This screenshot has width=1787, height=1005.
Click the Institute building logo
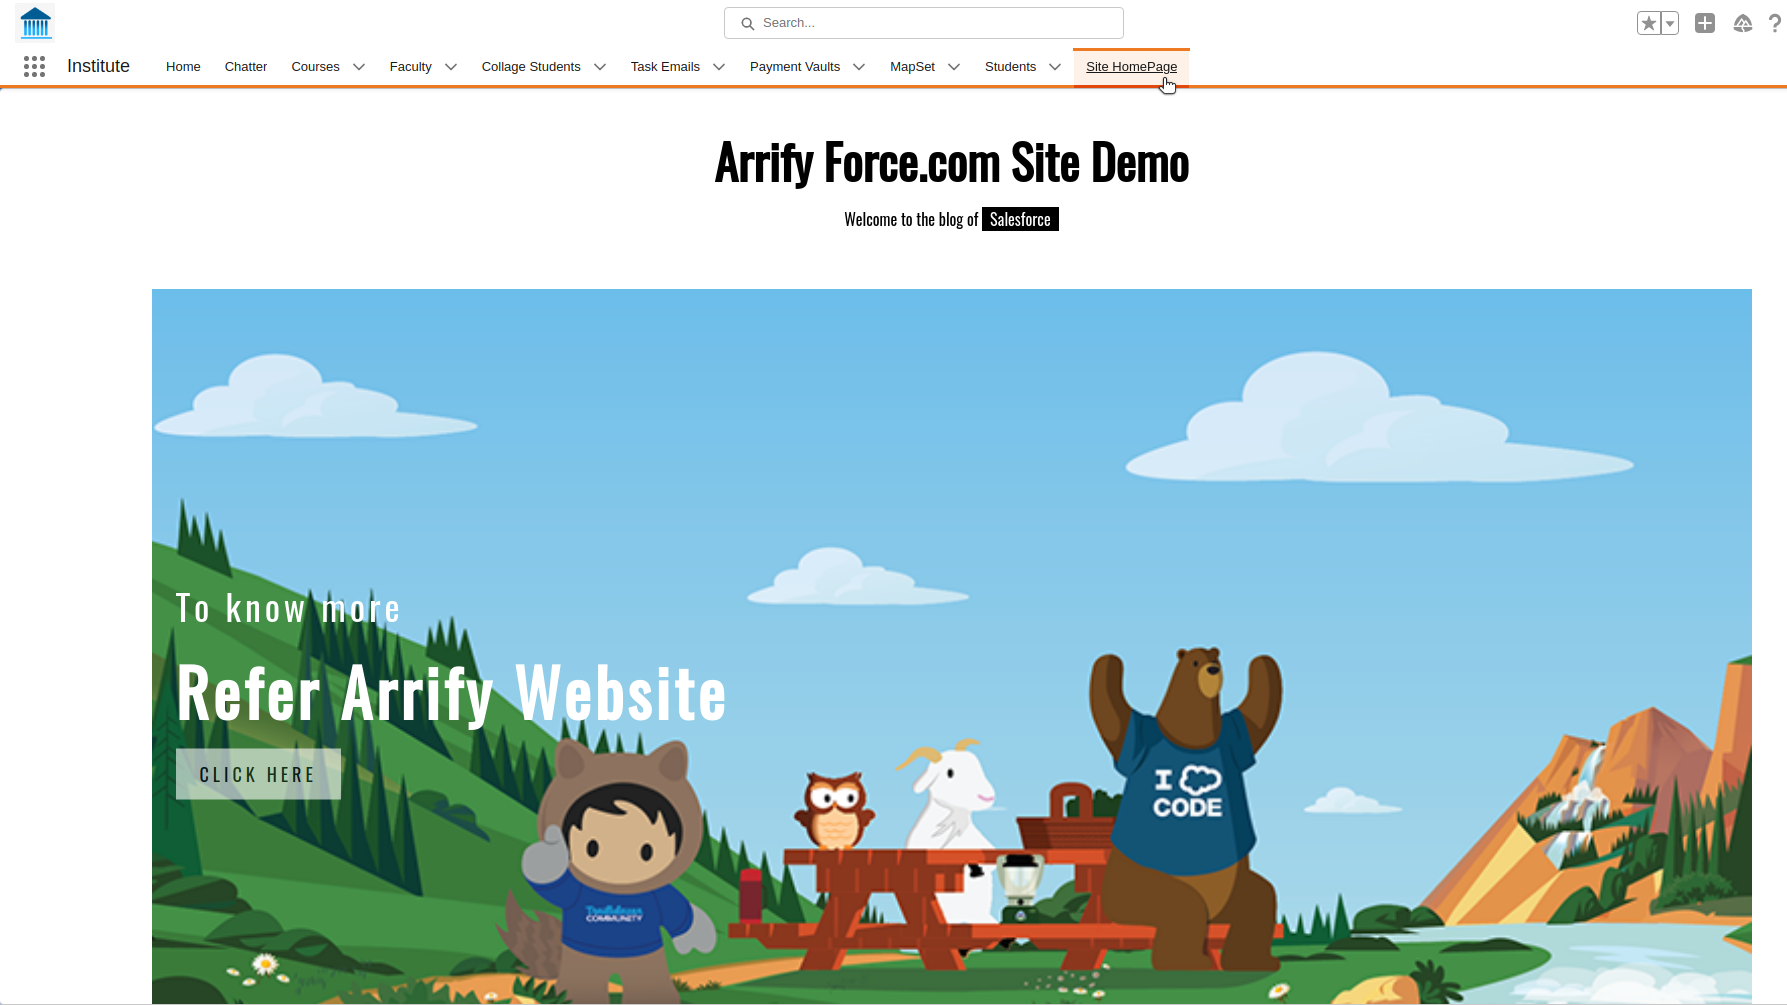pos(36,23)
